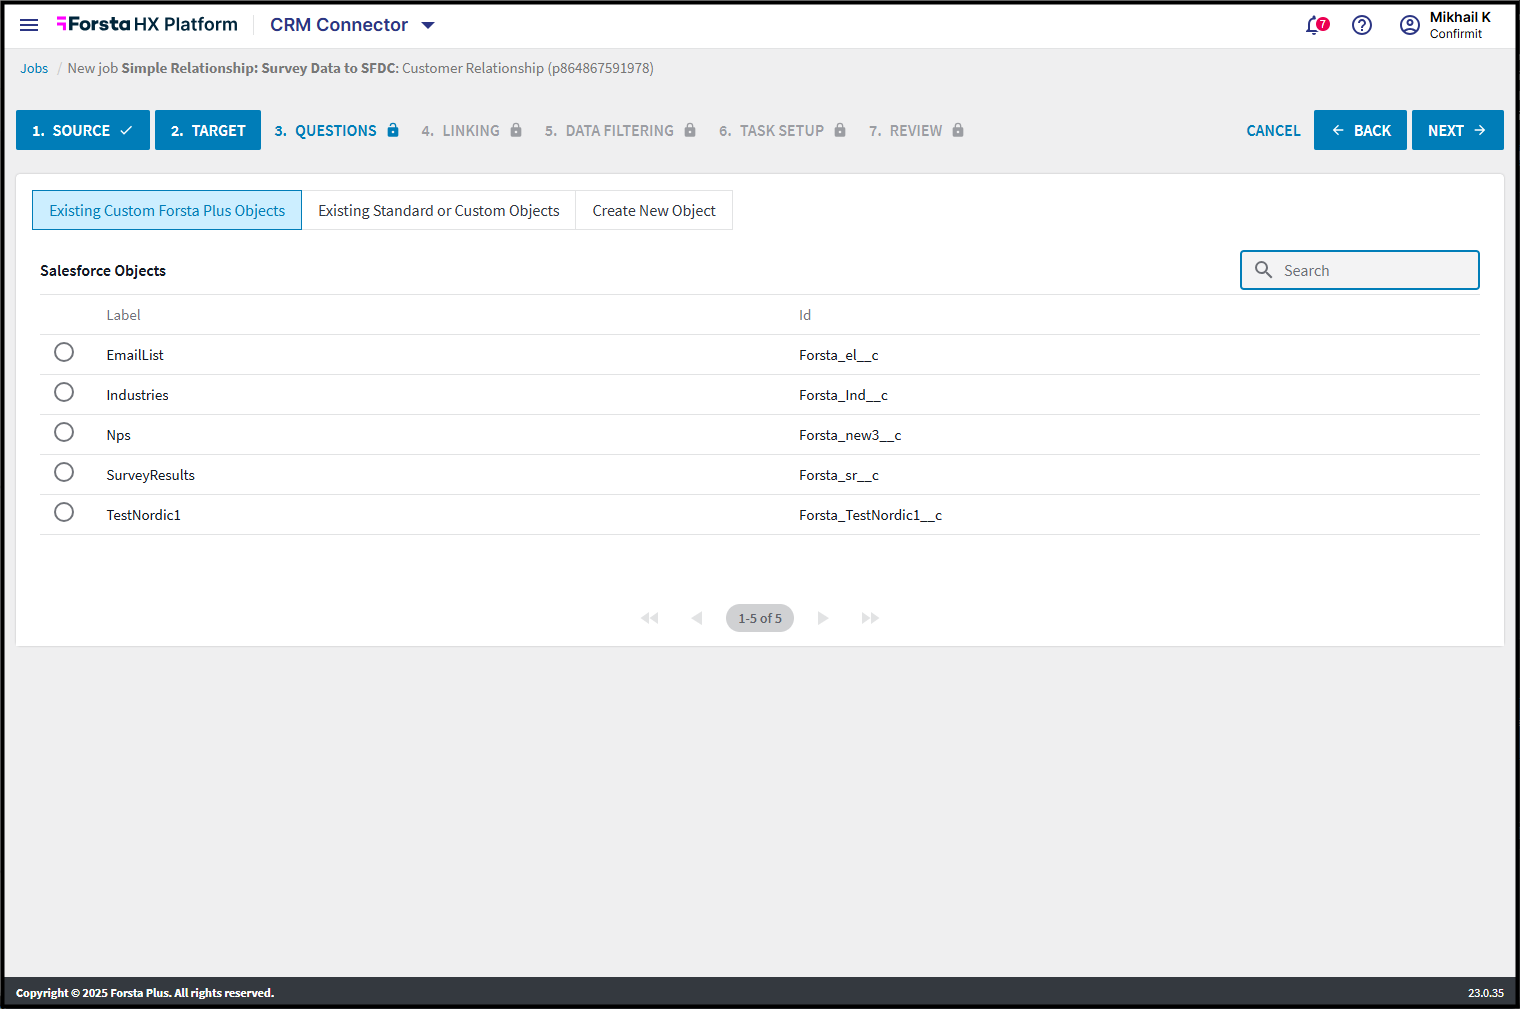Screen dimensions: 1520x1009
Task: Jump to the last results page
Action: pos(870,618)
